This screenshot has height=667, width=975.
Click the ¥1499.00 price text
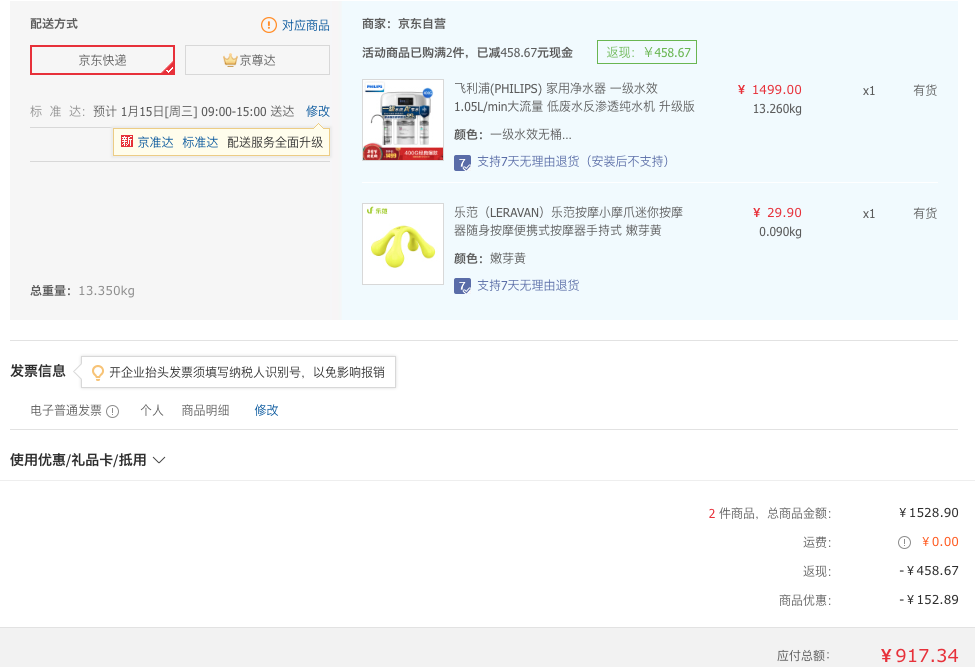point(769,90)
